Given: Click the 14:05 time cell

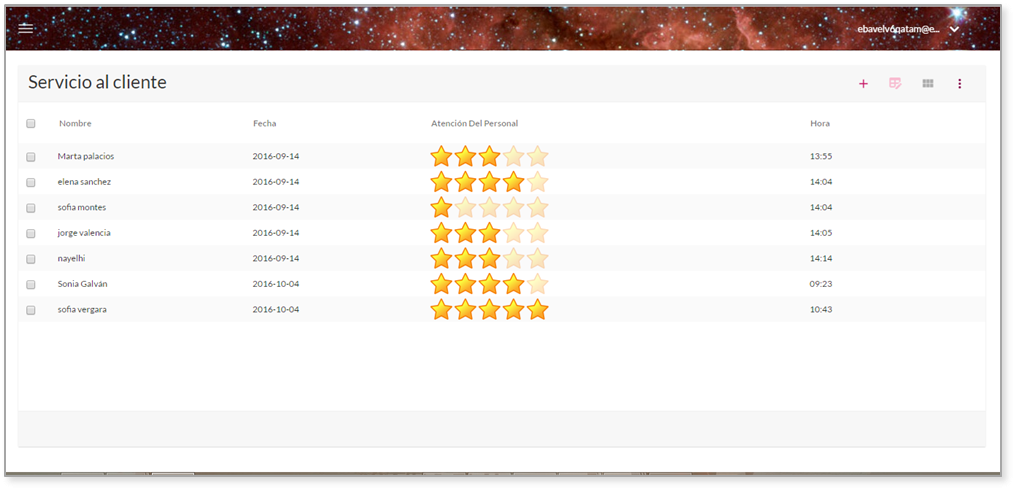Looking at the screenshot, I should pyautogui.click(x=821, y=233).
